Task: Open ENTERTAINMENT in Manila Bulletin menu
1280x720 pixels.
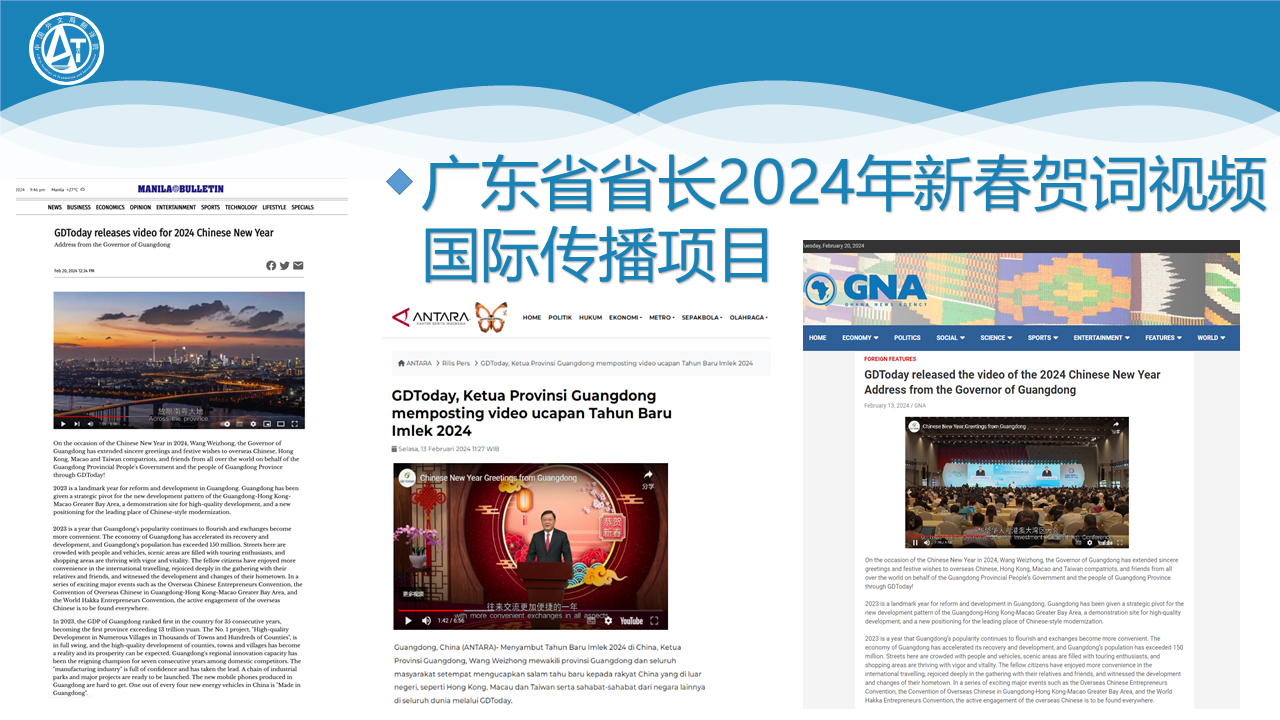Action: coord(176,208)
